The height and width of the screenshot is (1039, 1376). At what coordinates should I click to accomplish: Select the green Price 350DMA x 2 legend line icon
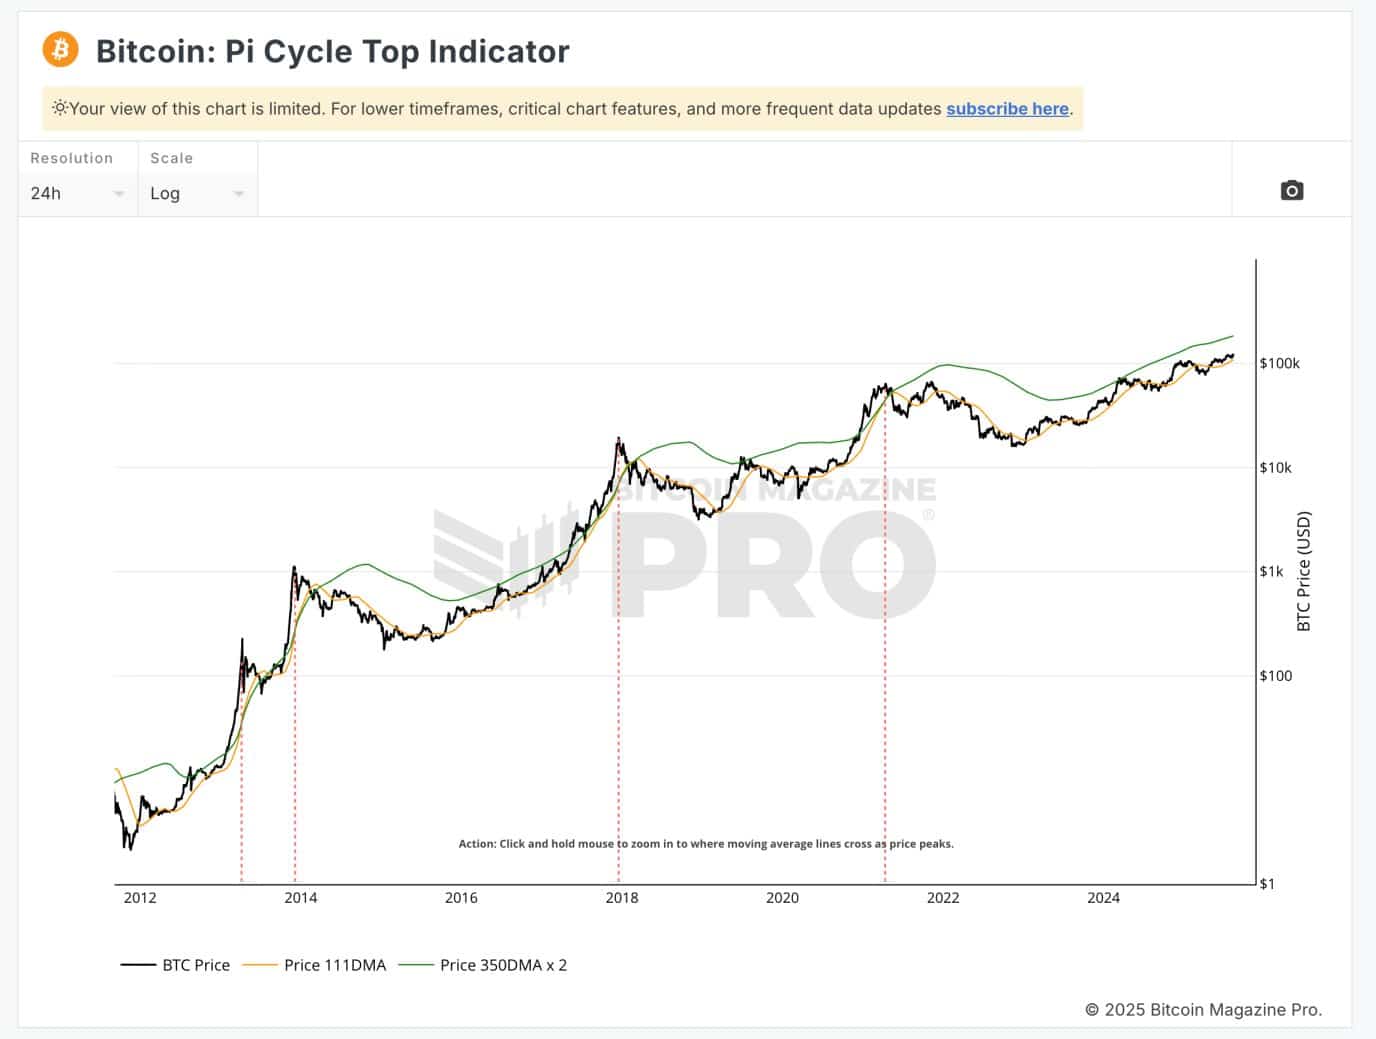(415, 965)
